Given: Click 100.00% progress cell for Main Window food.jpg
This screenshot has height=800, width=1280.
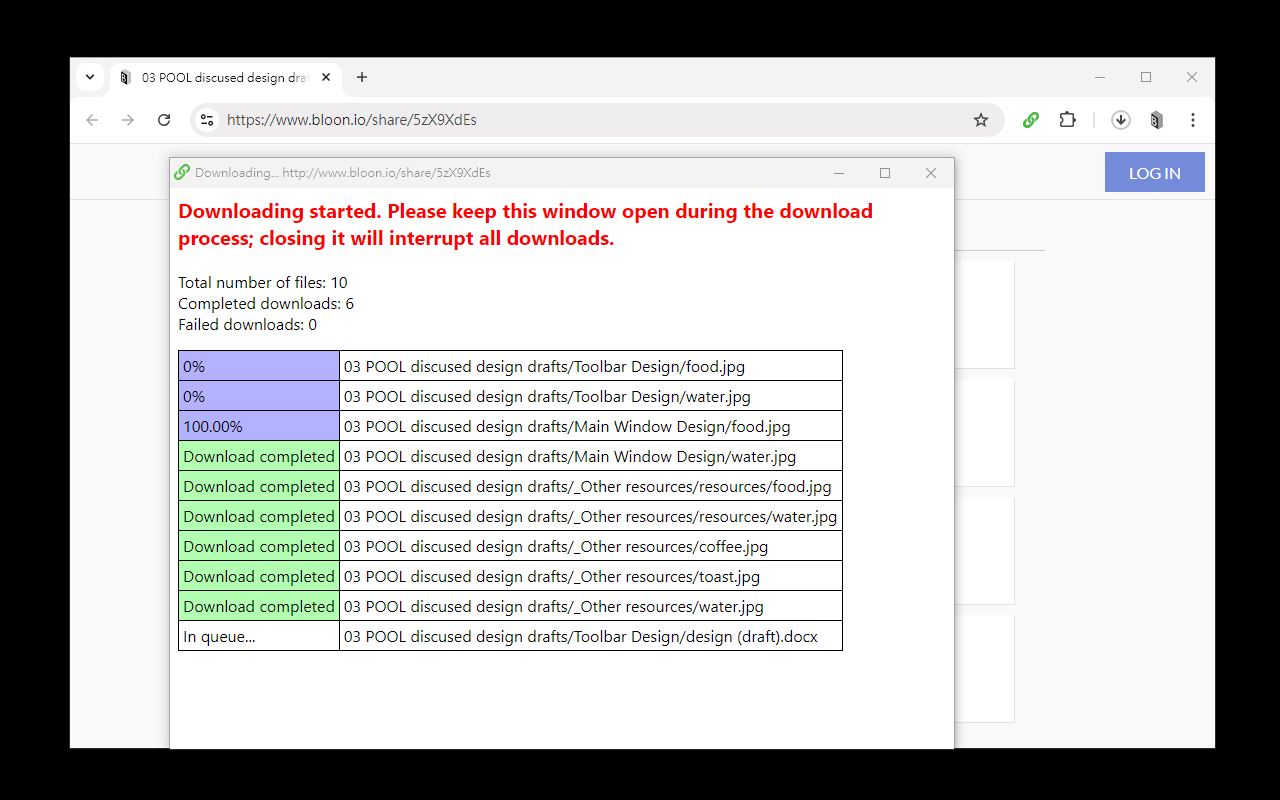Looking at the screenshot, I should (259, 426).
